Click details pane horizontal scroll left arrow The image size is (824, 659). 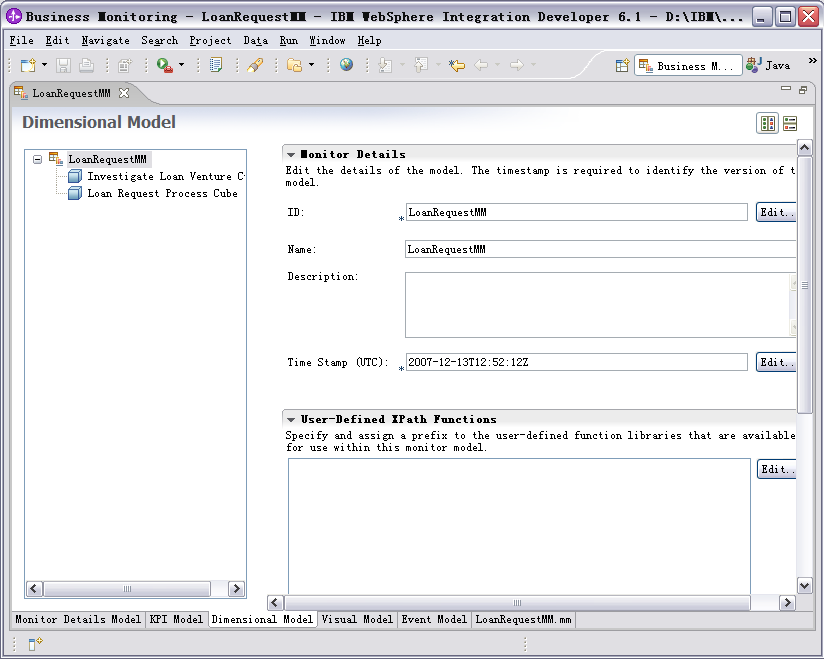pyautogui.click(x=275, y=603)
